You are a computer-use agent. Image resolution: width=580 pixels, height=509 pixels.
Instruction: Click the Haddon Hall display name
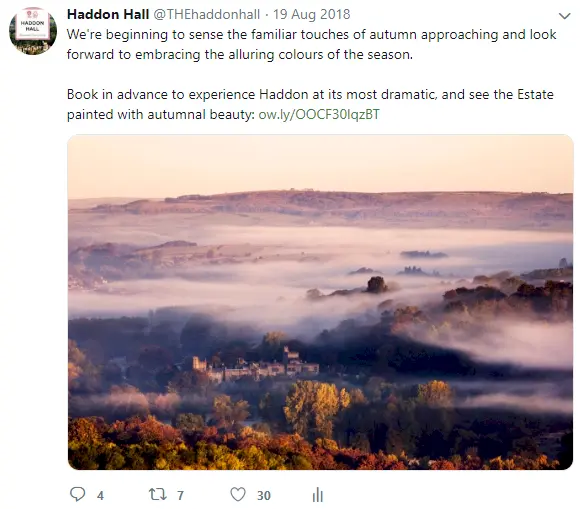(x=108, y=14)
